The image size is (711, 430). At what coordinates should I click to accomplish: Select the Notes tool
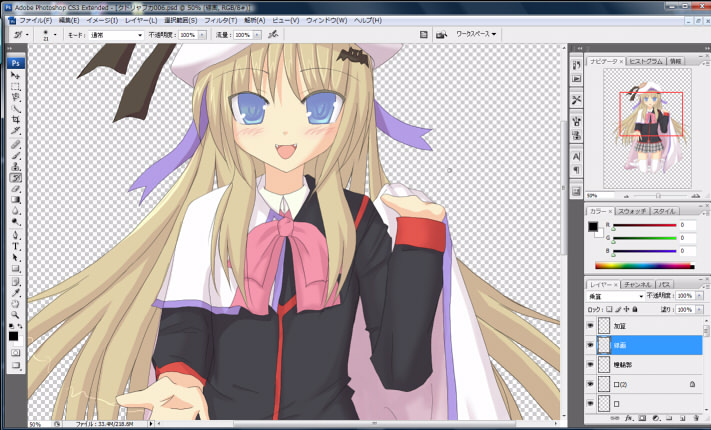click(x=15, y=282)
